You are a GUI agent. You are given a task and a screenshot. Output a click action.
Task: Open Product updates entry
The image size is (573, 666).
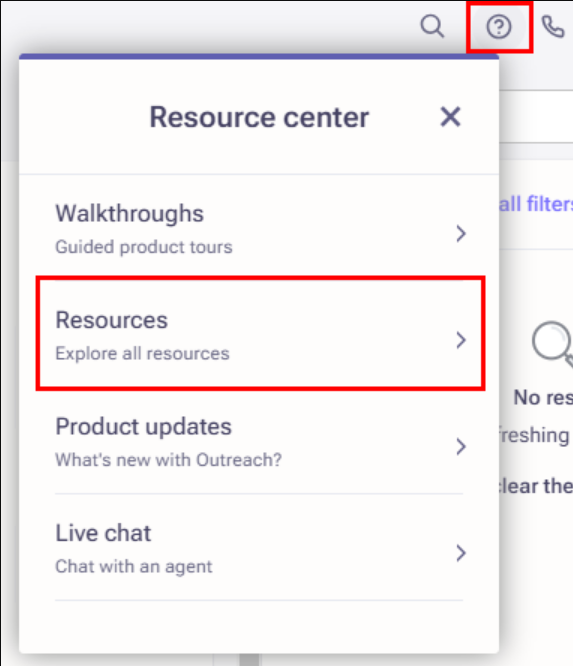pos(259,442)
